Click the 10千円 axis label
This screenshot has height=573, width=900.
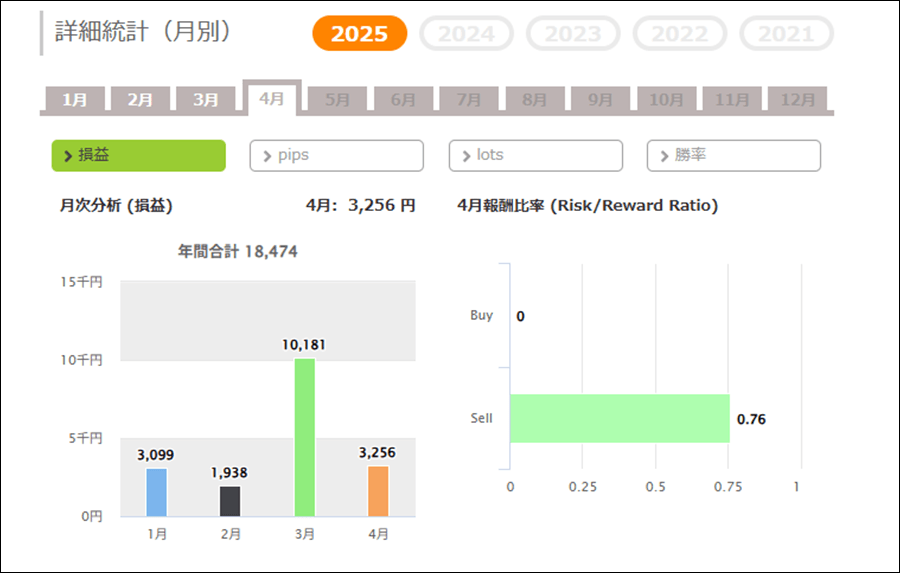click(82, 360)
